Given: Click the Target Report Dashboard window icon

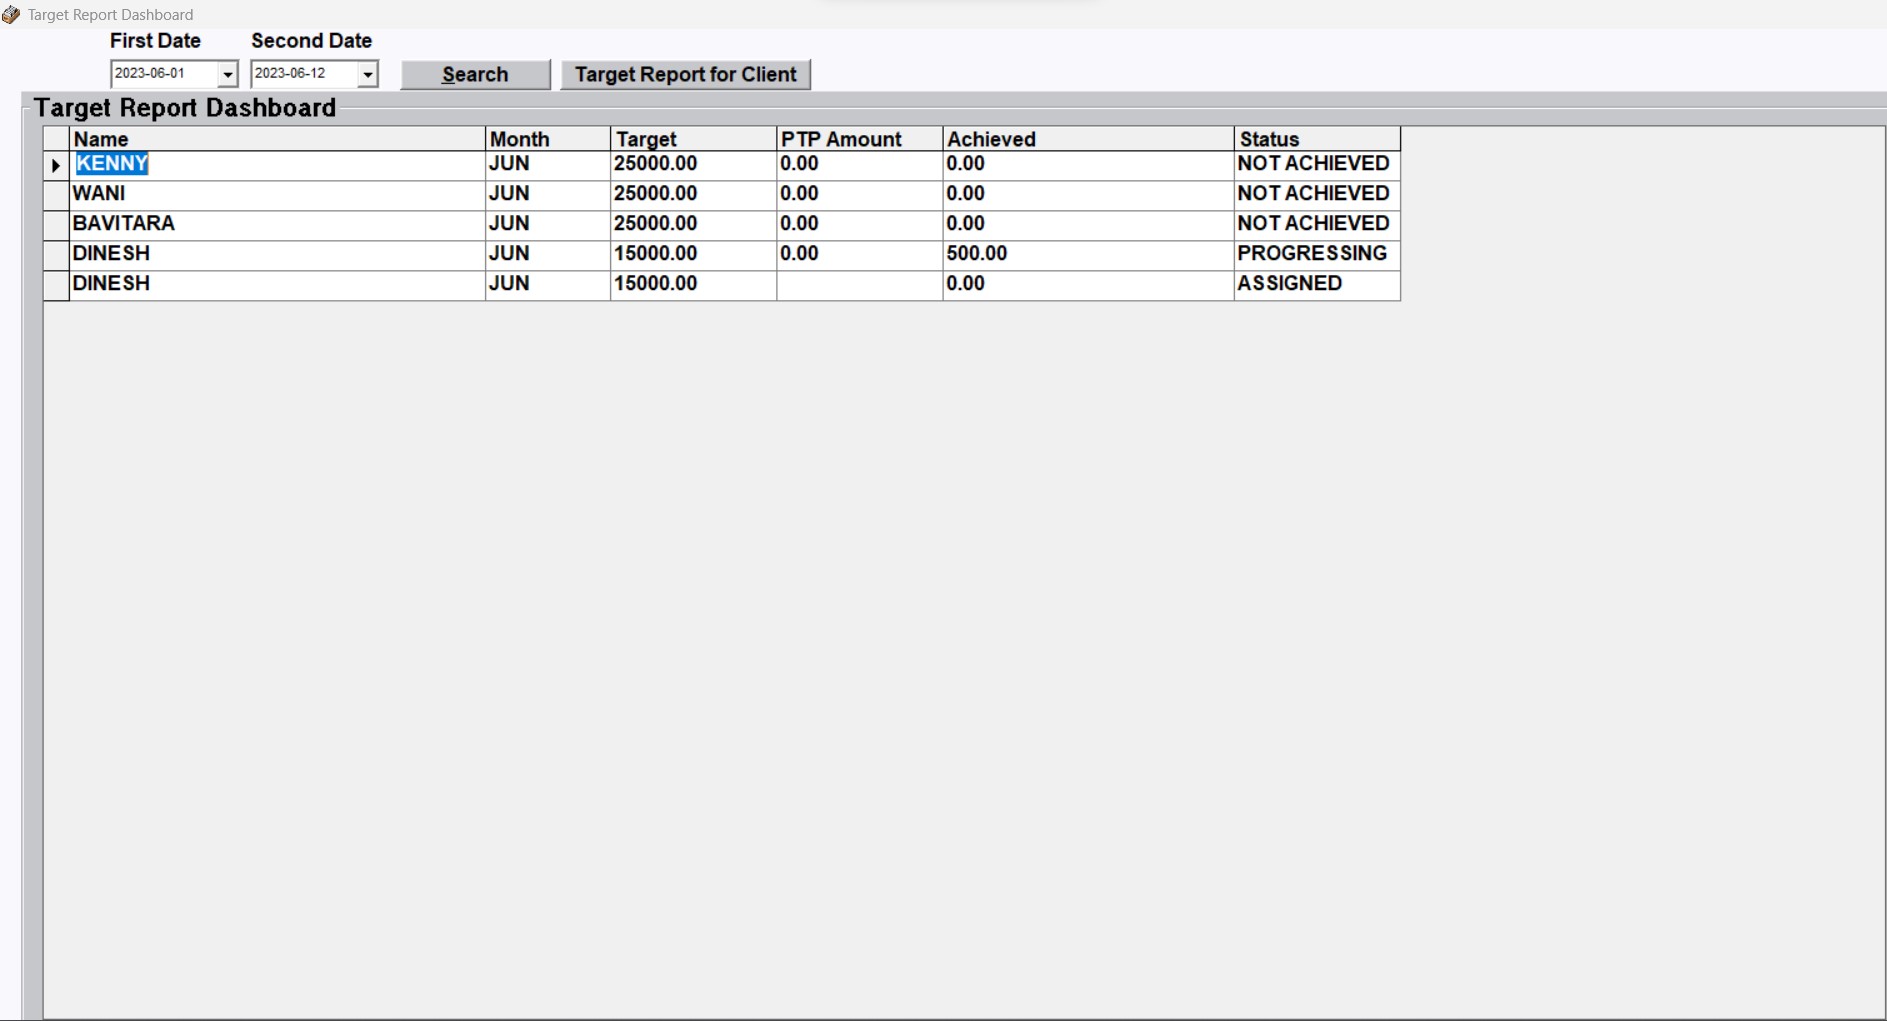Looking at the screenshot, I should (11, 15).
